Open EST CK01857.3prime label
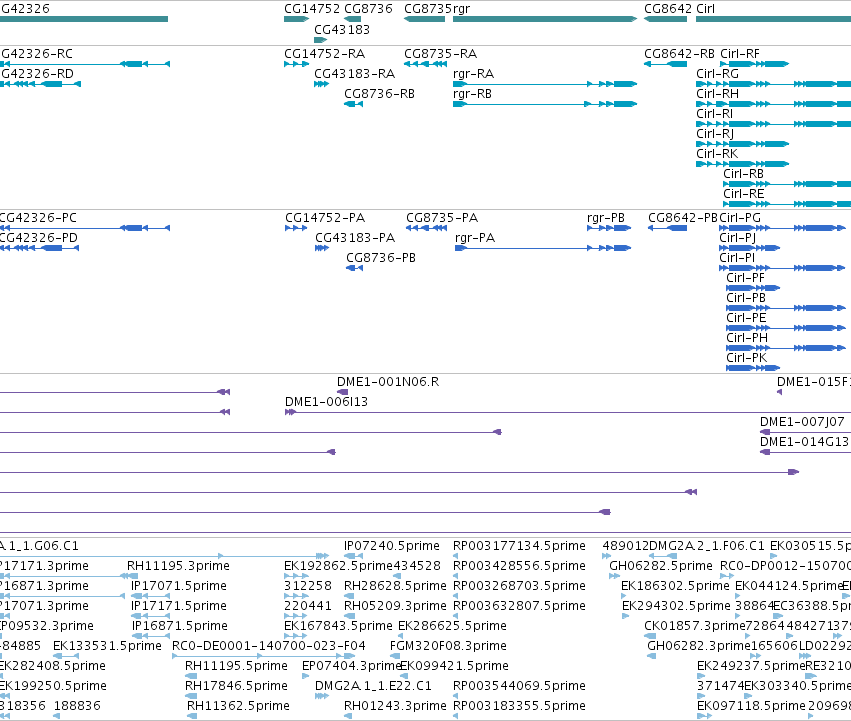Viewport: 851px width, 721px height. coord(694,626)
